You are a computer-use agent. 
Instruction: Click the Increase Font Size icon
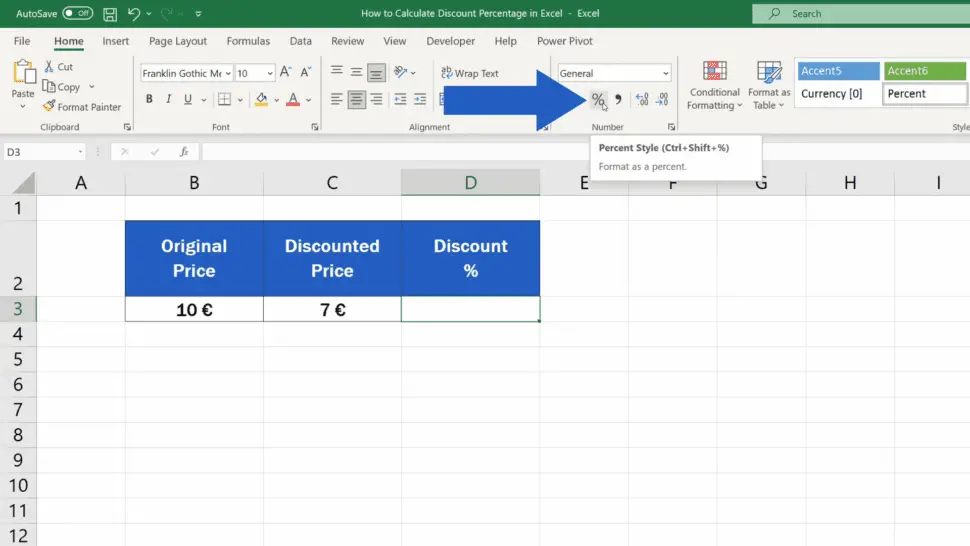point(286,73)
